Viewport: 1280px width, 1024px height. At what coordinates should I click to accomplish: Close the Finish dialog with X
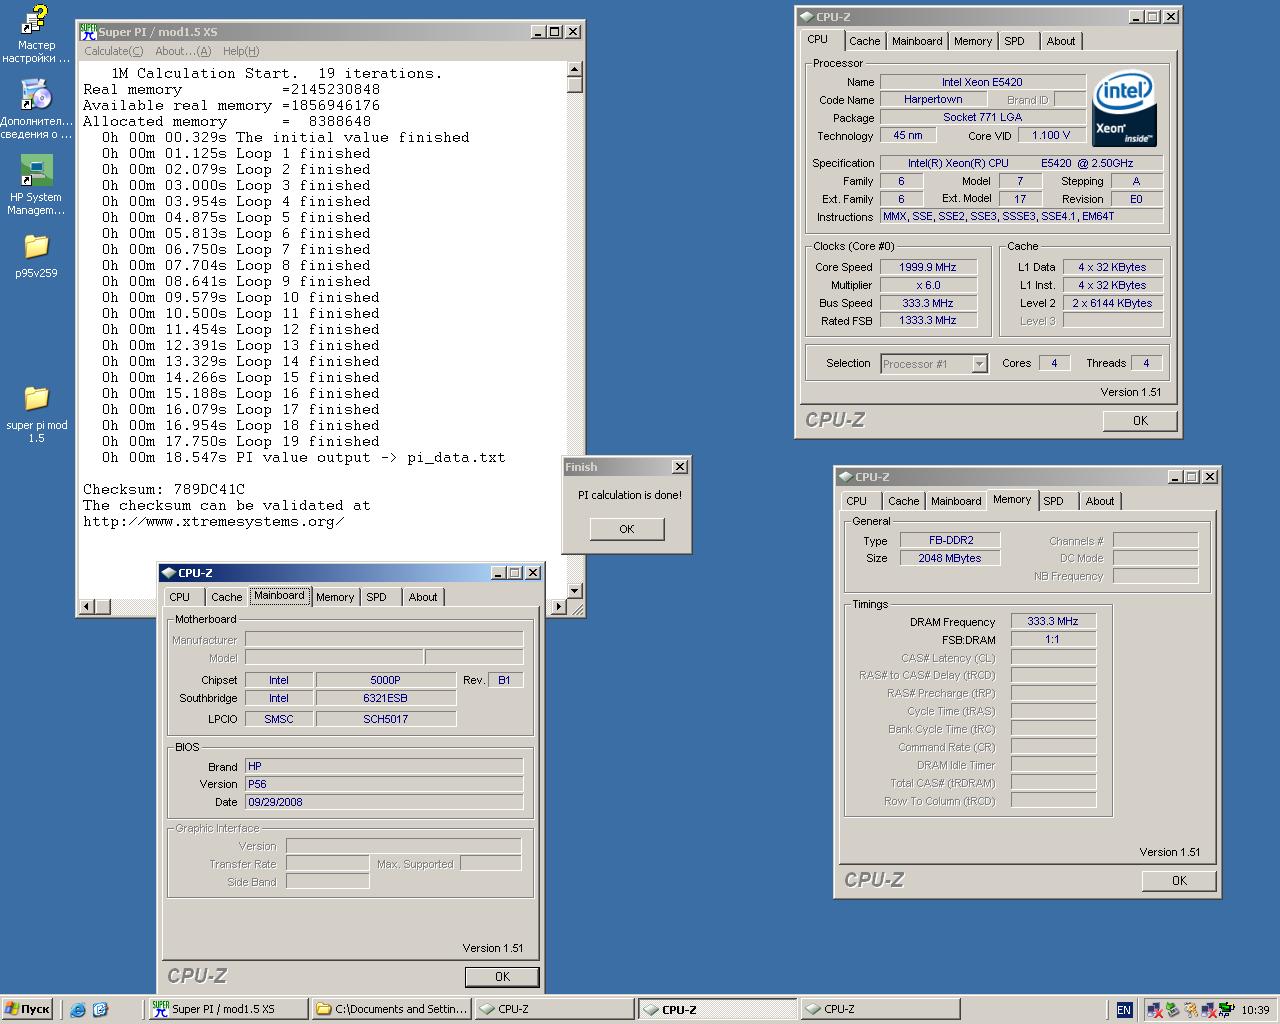(x=680, y=467)
